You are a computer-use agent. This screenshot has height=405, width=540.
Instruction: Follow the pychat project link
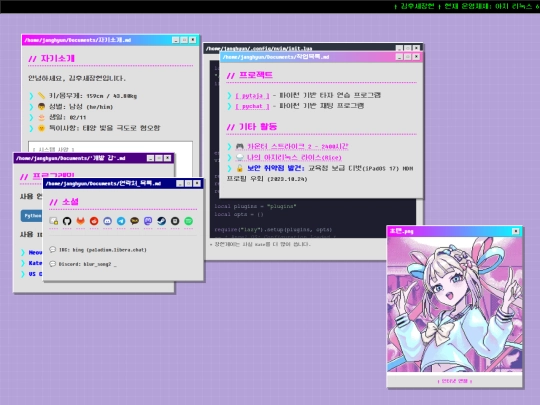(252, 106)
